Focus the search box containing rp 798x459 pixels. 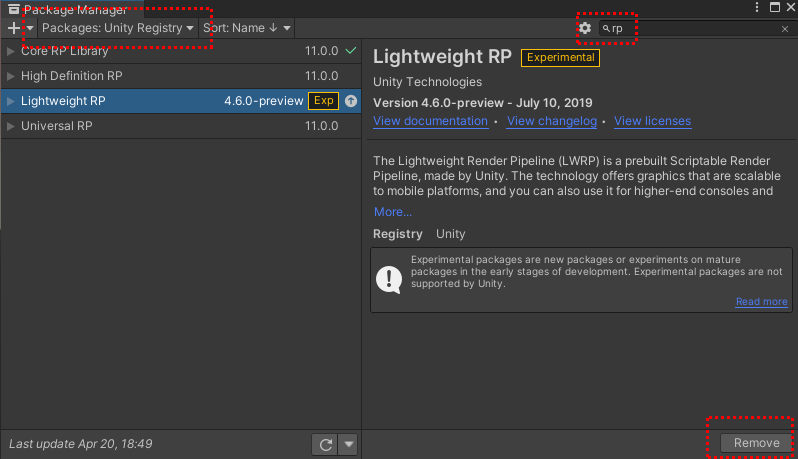[x=694, y=28]
